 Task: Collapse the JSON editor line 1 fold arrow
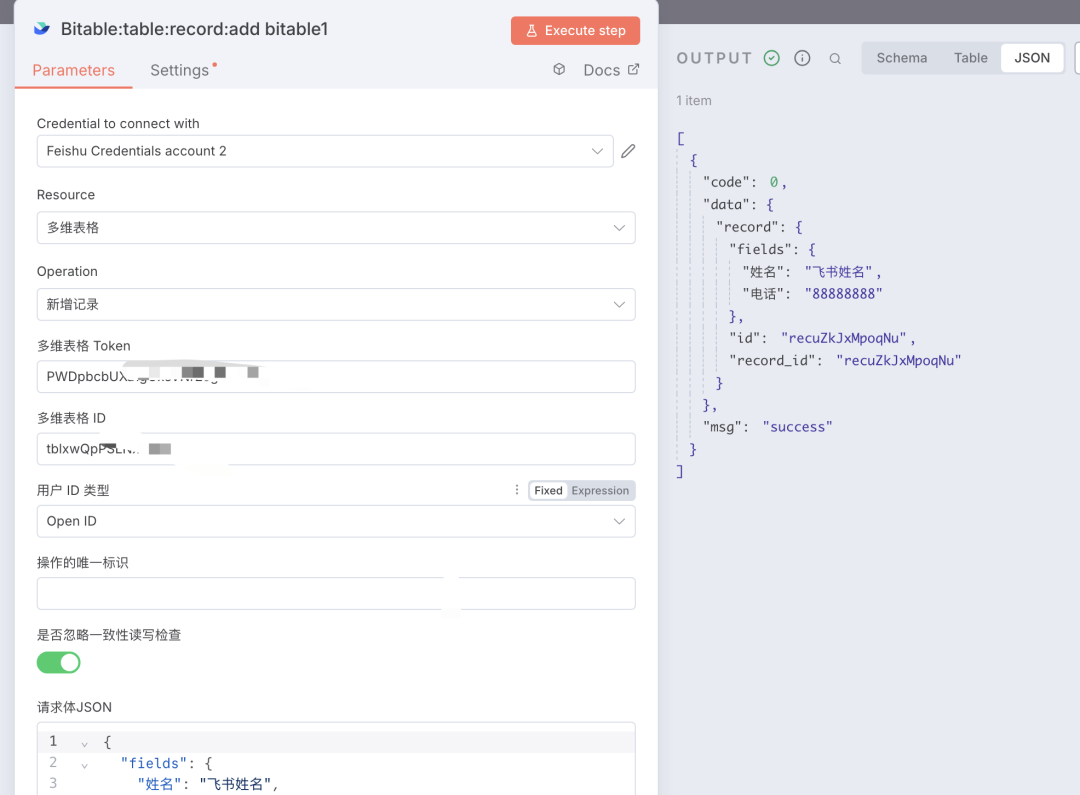(x=83, y=742)
